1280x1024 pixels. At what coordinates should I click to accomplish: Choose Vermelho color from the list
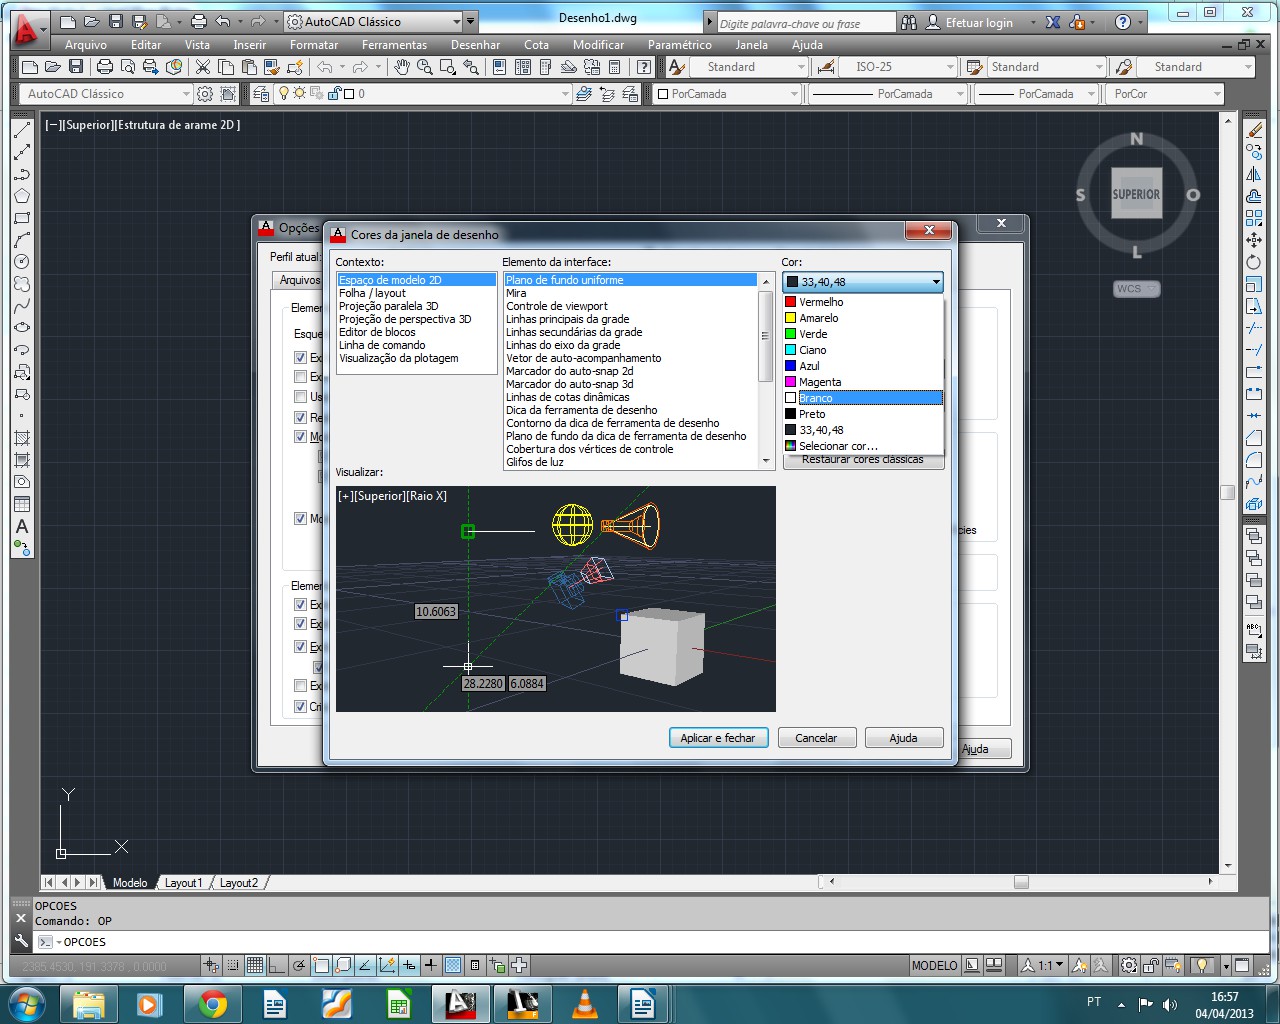(863, 302)
